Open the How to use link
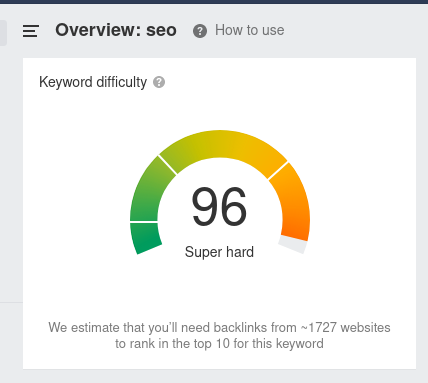This screenshot has height=383, width=428. 250,30
